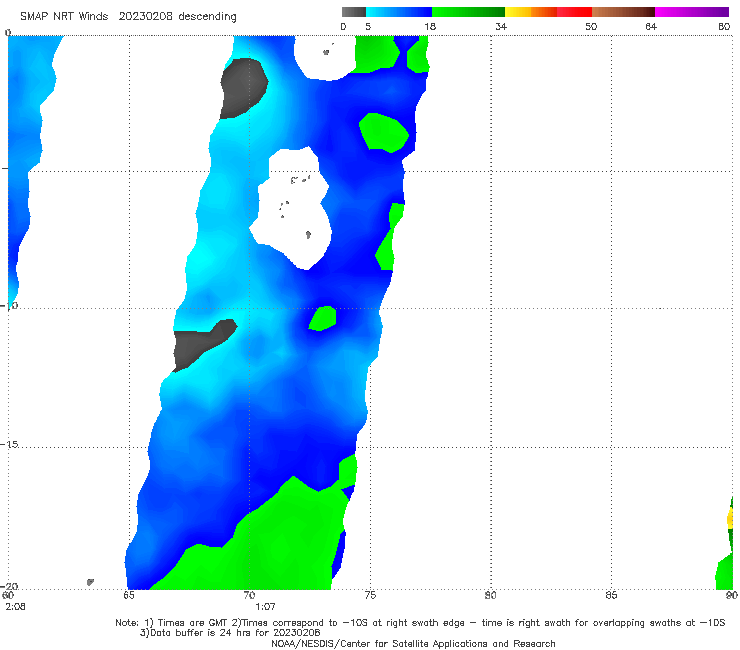Image resolution: width=740 pixels, height=650 pixels.
Task: Click the 'Note: 1) Times are GMT' line
Action: 420,623
